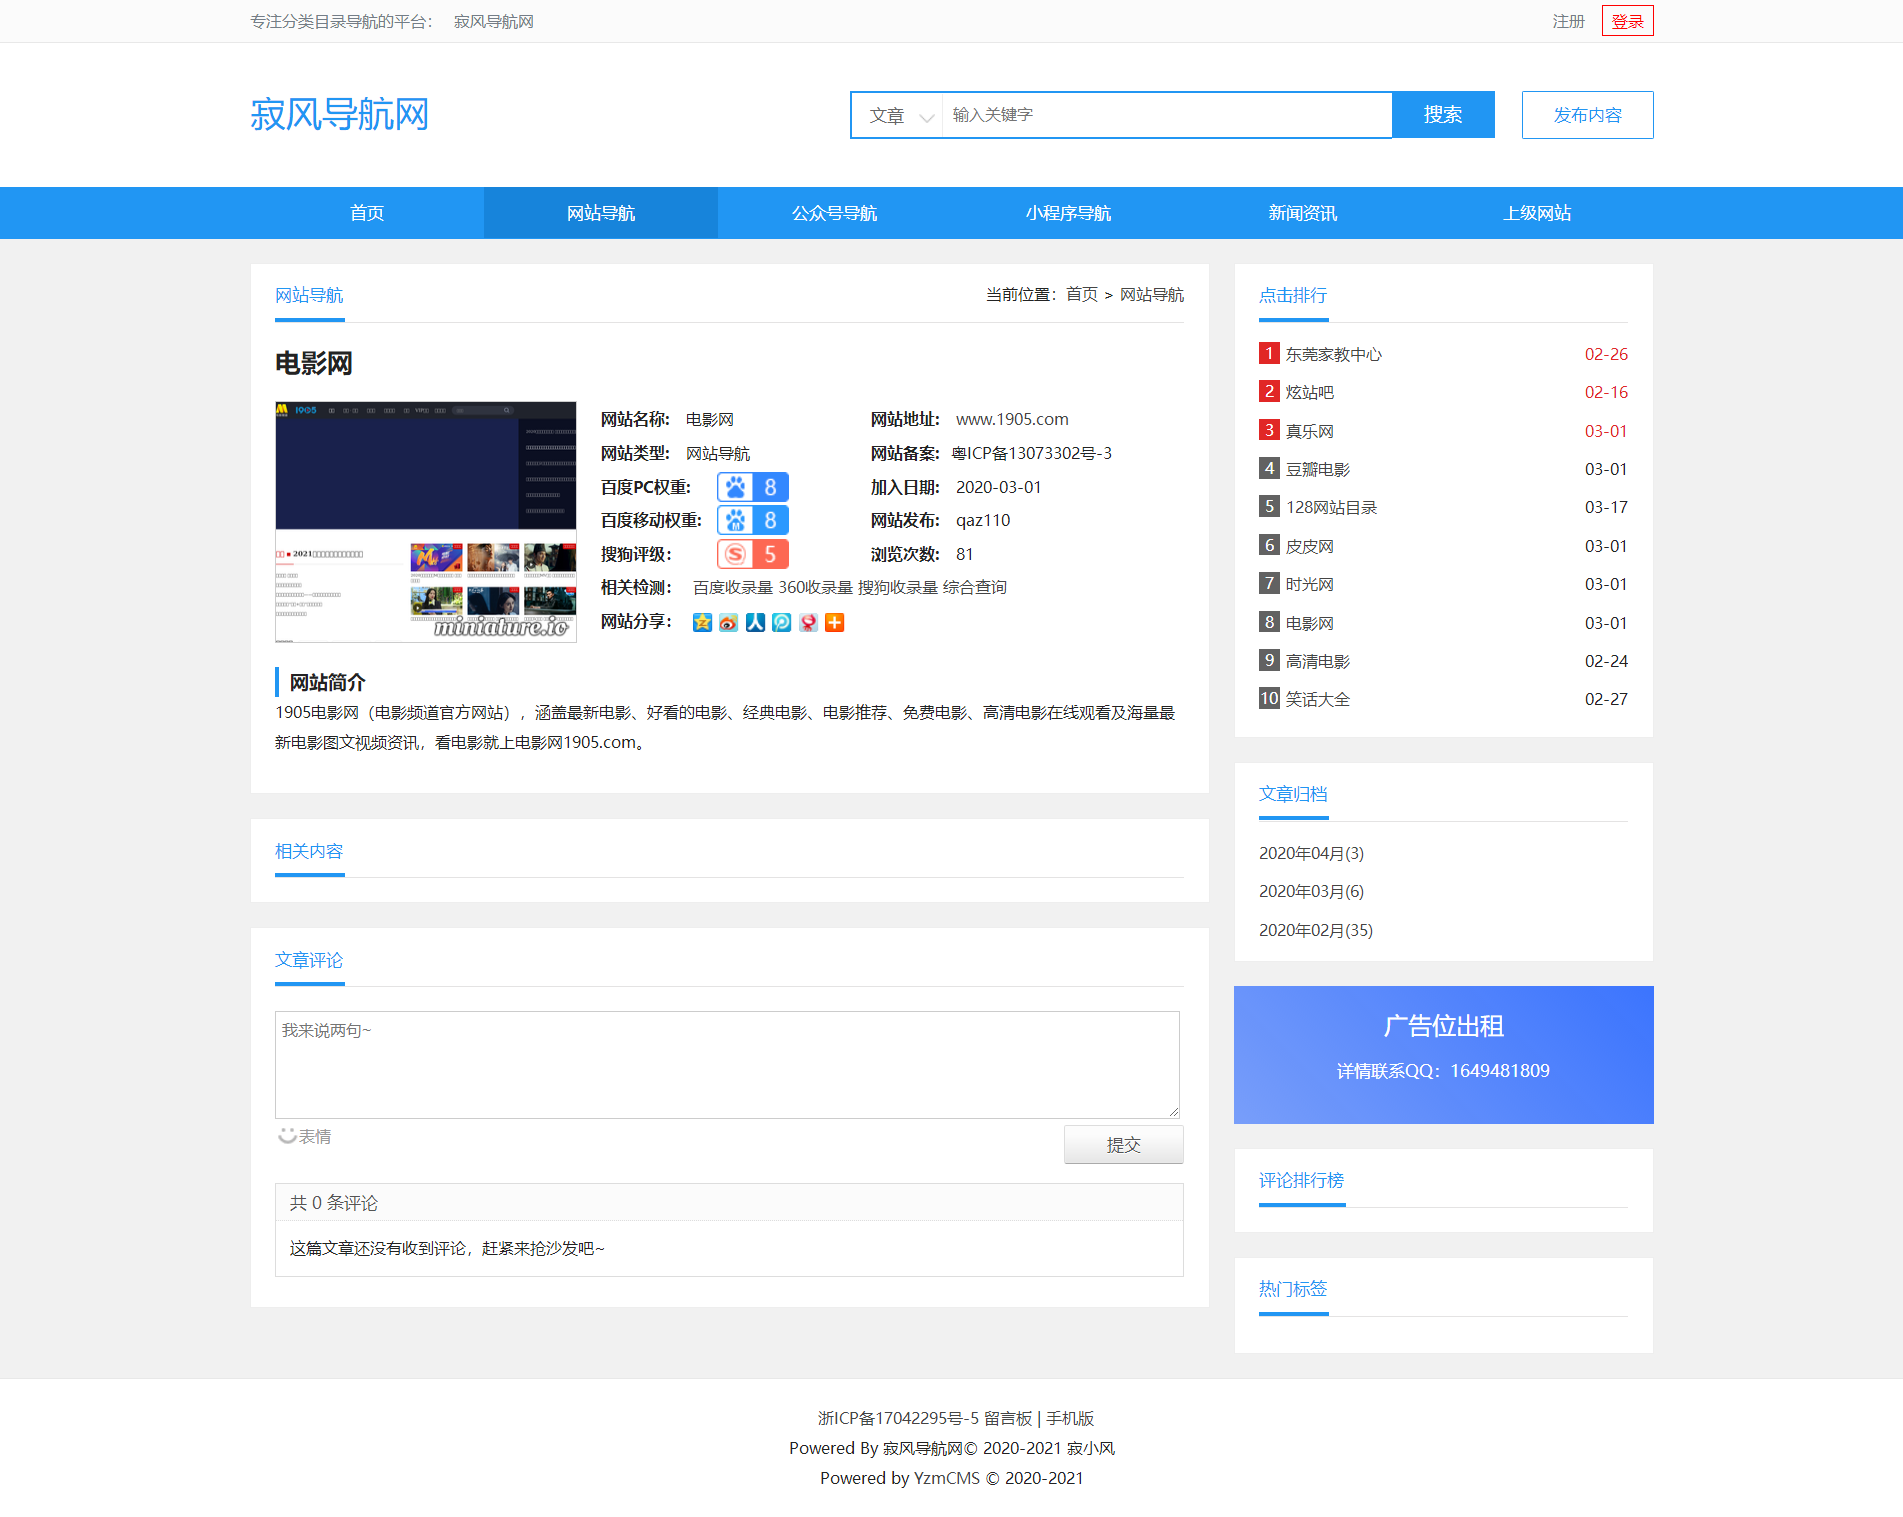The image size is (1903, 1517).
Task: Open the 文章 search type dropdown
Action: coord(897,115)
